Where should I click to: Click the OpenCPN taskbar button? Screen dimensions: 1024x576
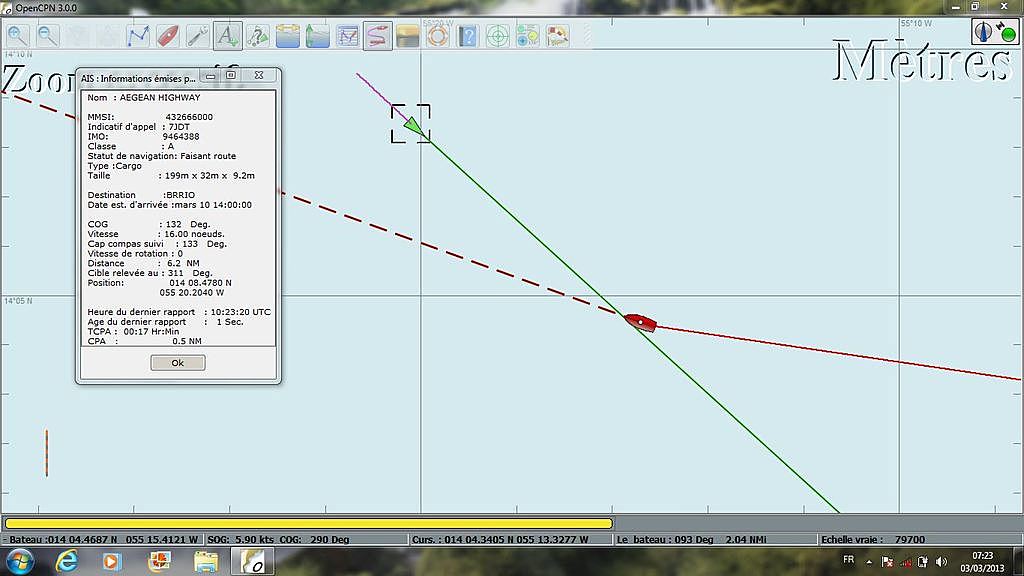tap(252, 562)
